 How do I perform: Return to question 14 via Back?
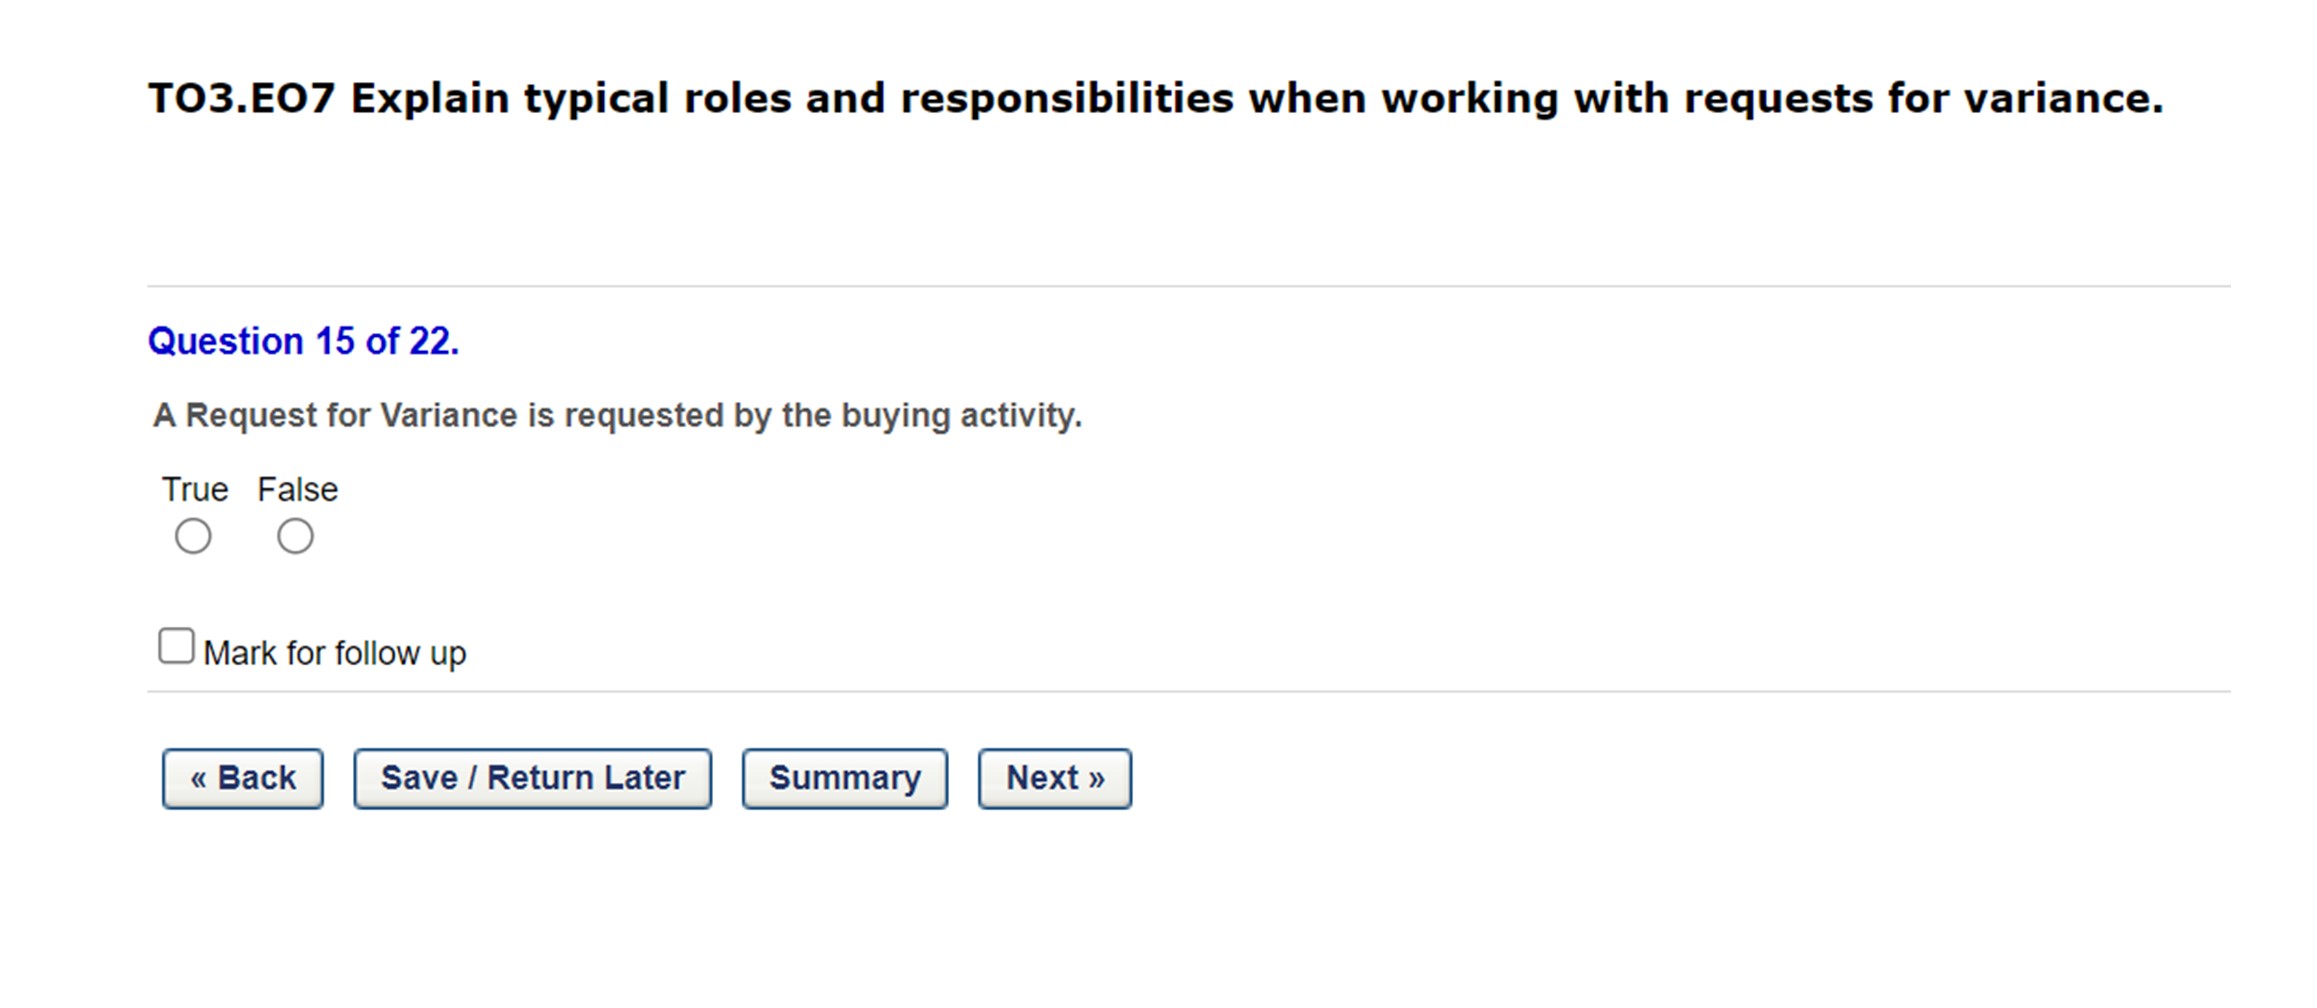coord(241,778)
